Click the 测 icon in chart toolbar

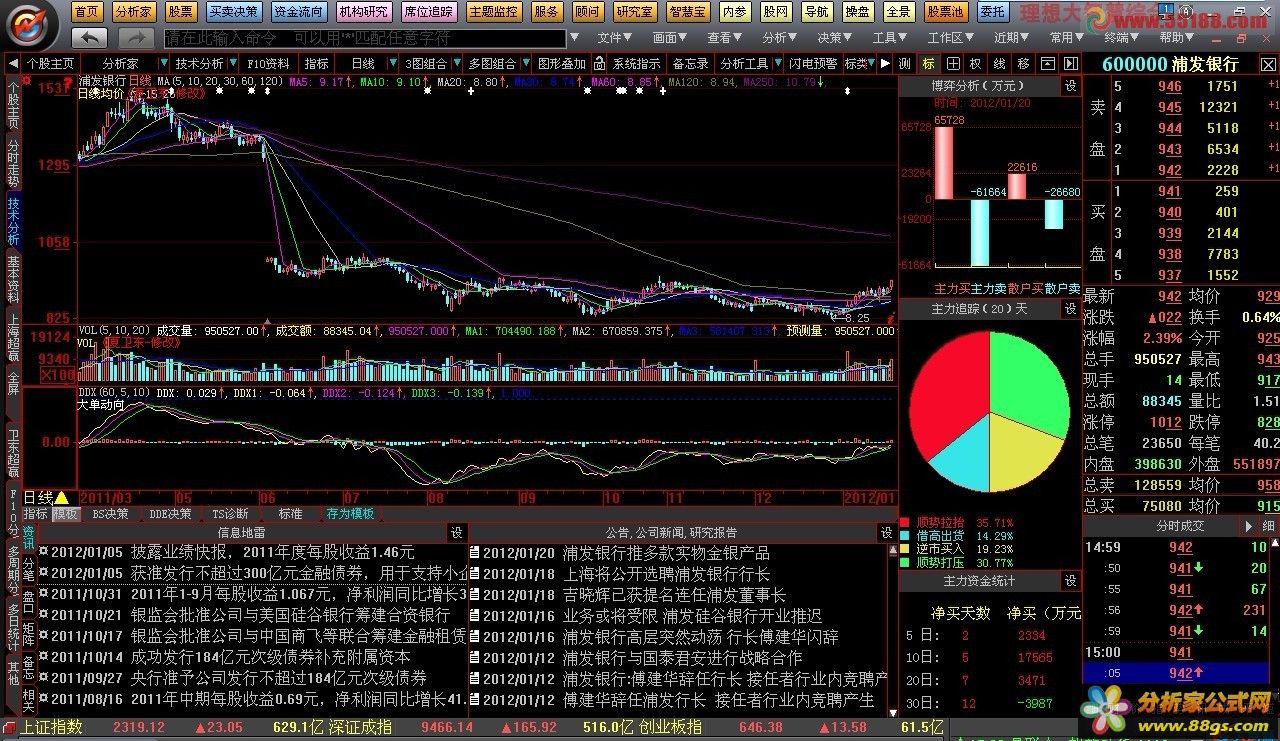pyautogui.click(x=904, y=63)
